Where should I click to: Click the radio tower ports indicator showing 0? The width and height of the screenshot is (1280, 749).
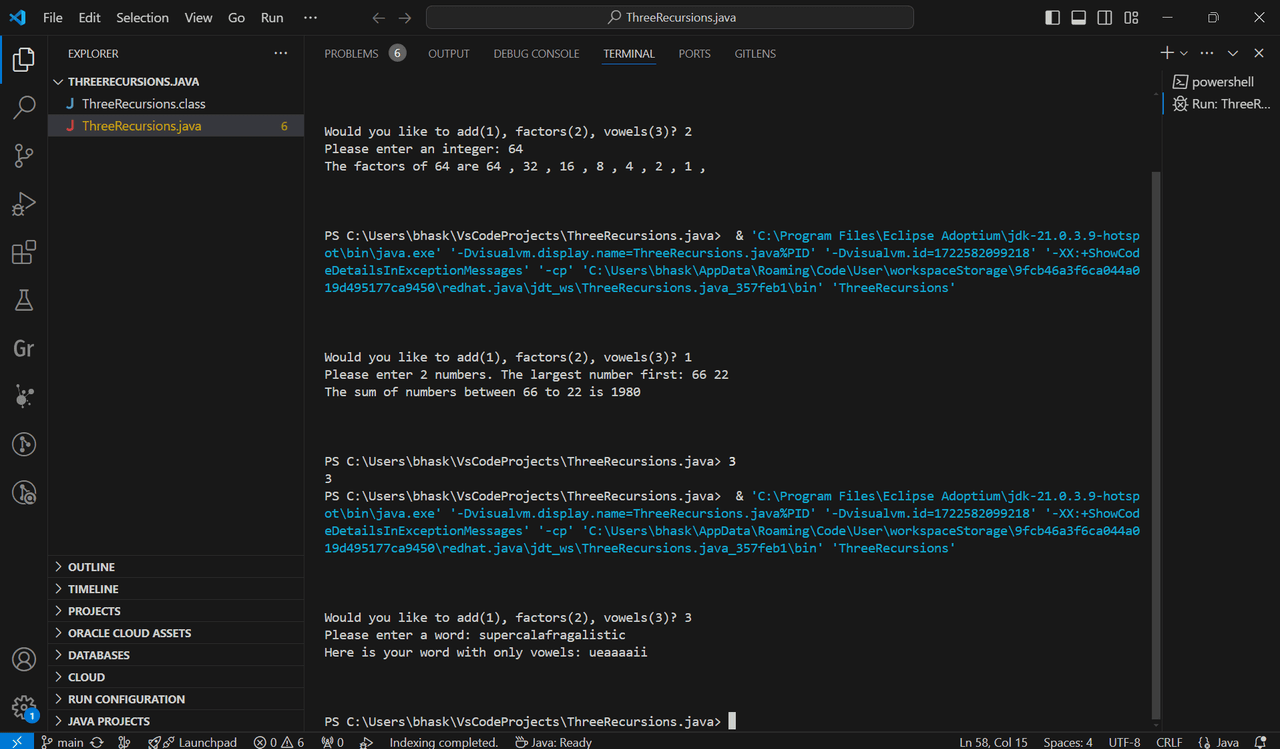tap(332, 742)
